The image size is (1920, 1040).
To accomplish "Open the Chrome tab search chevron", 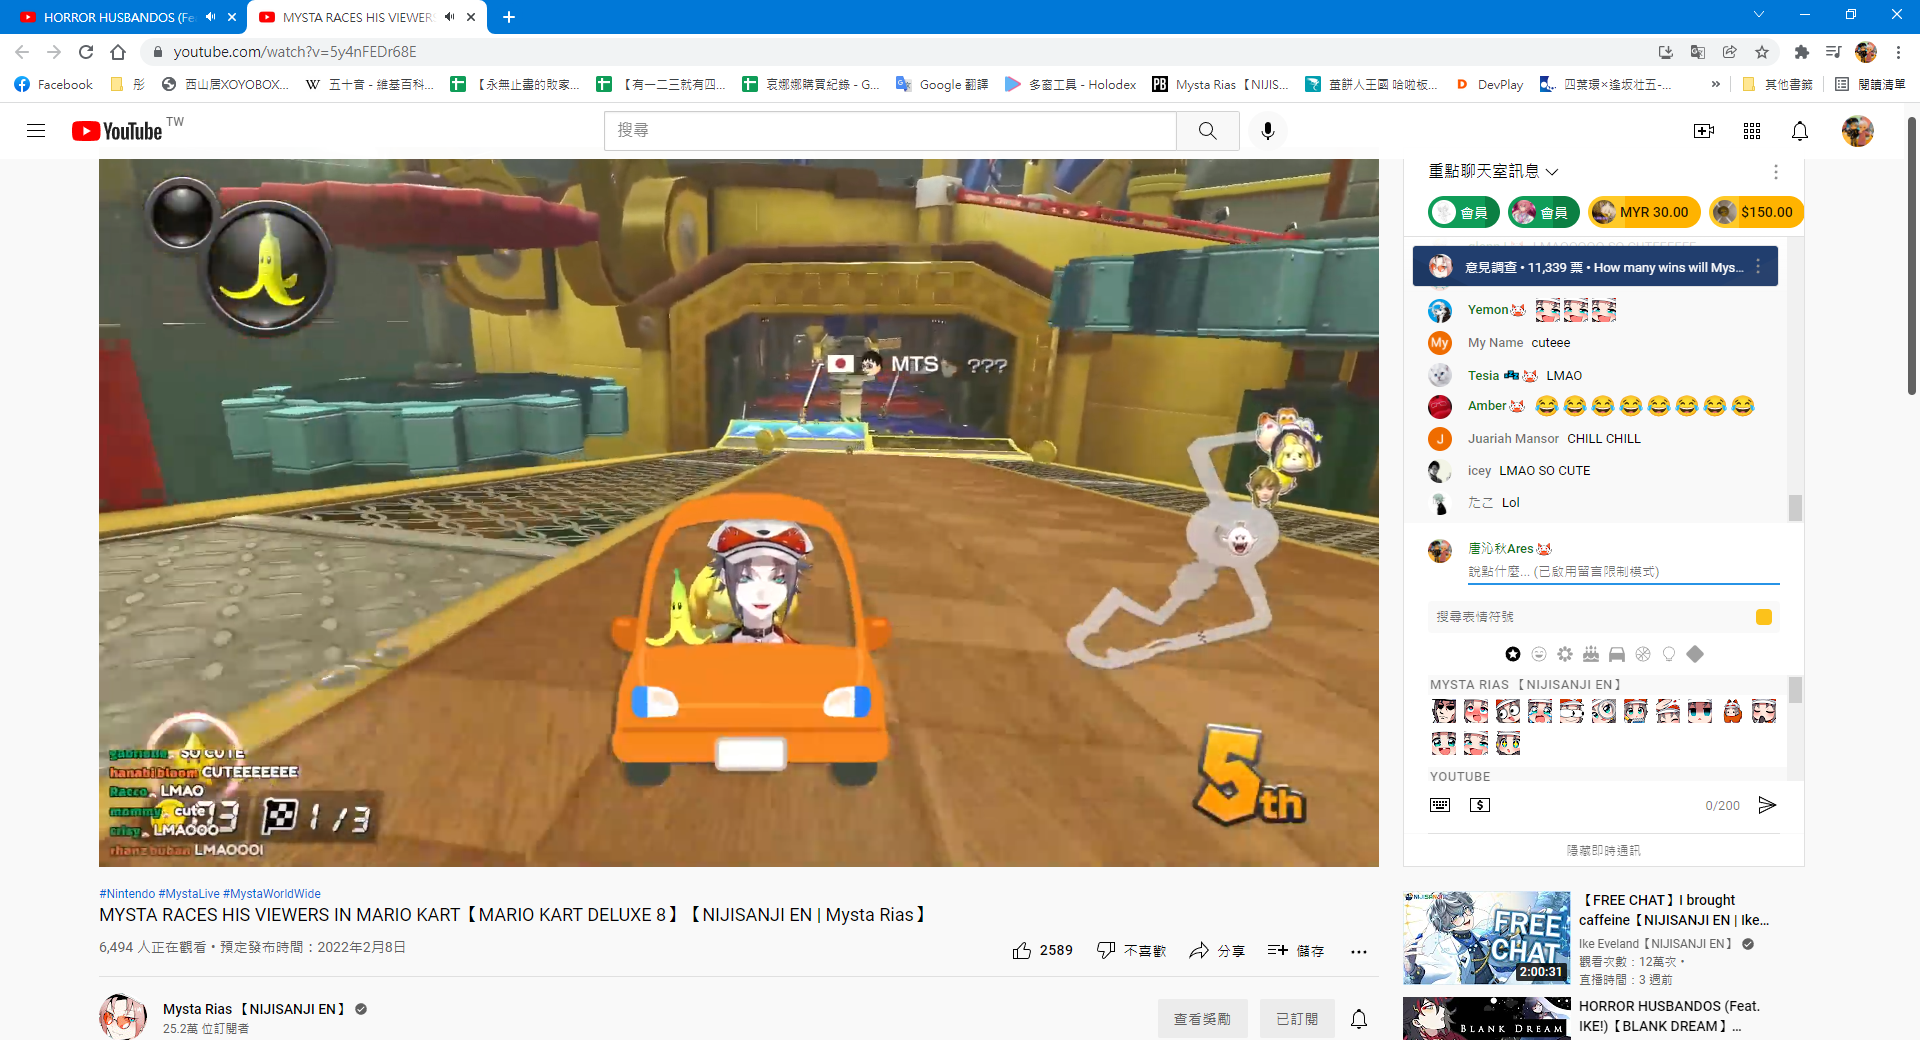I will [1759, 15].
